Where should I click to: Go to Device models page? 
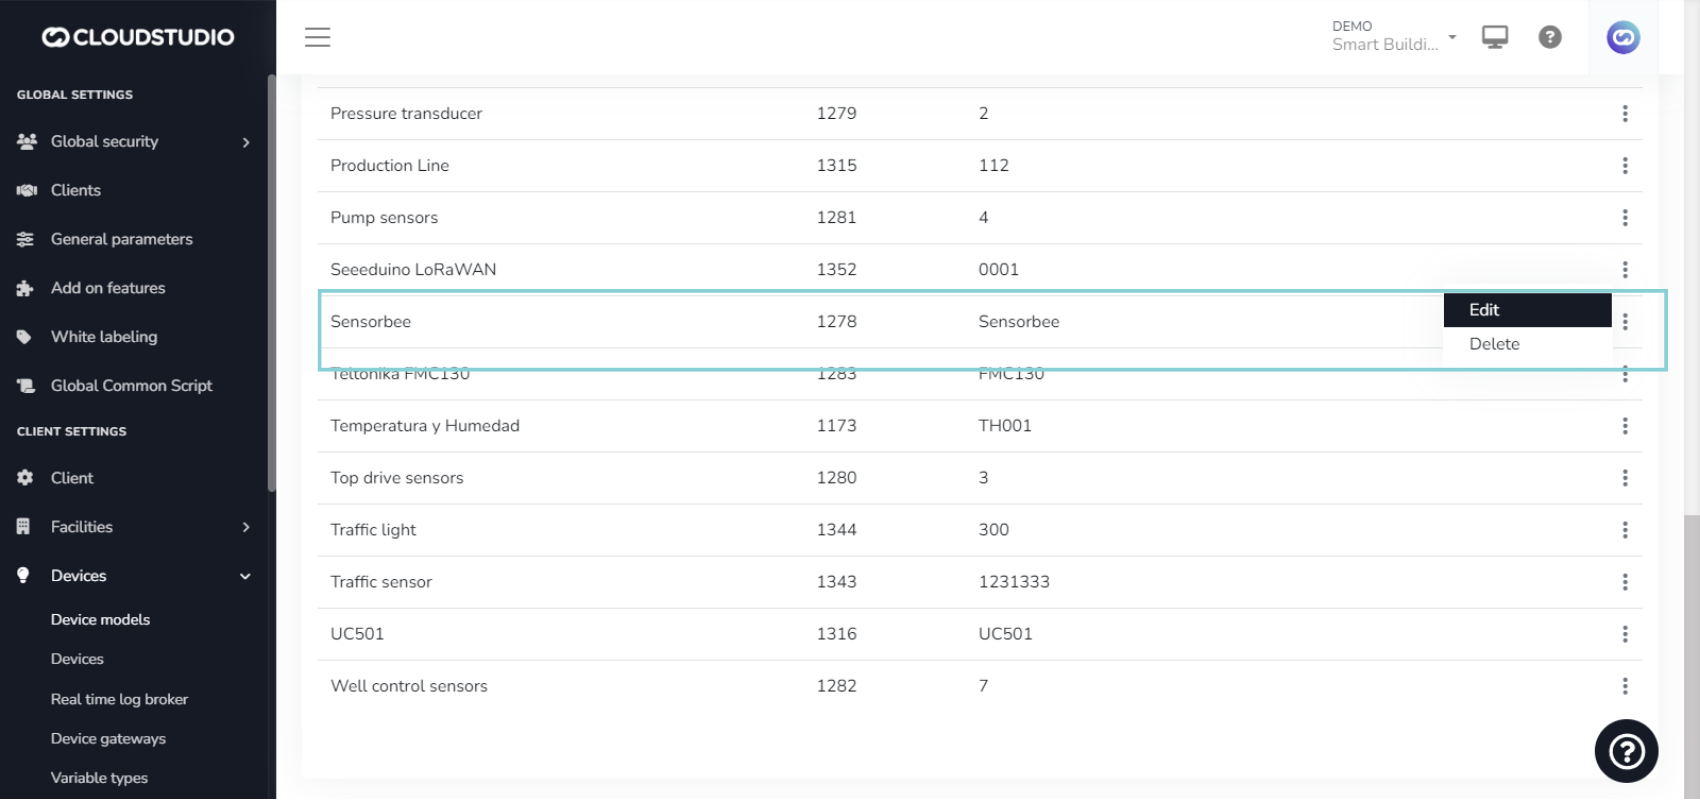coord(100,620)
